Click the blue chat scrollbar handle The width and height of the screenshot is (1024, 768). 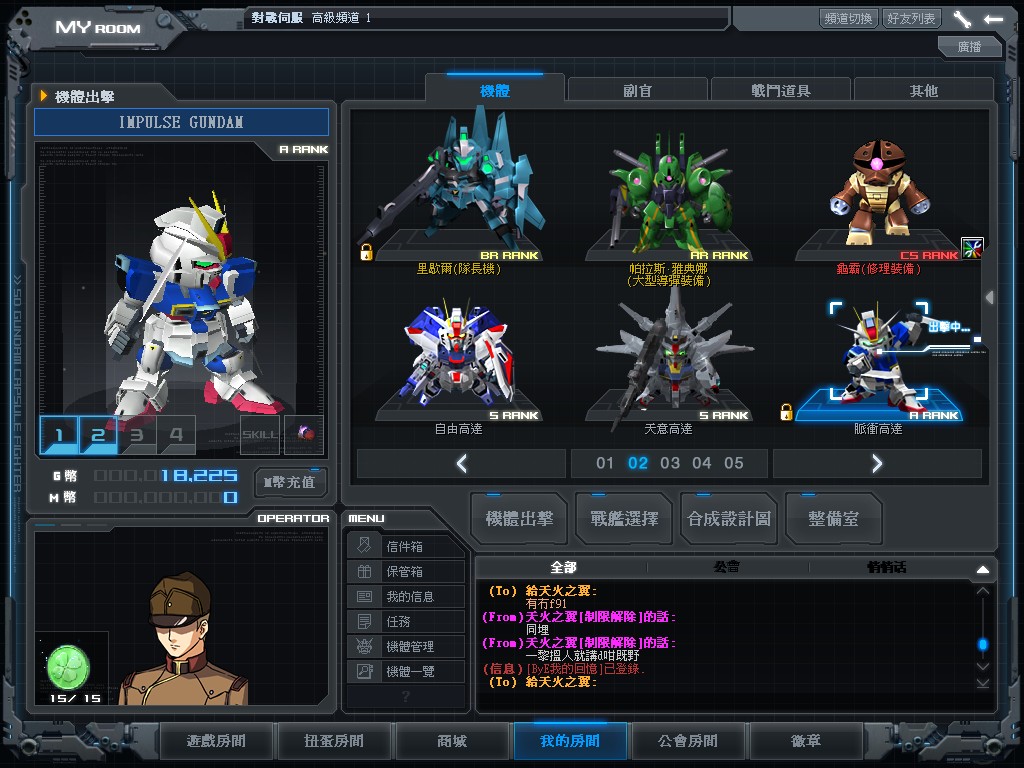pyautogui.click(x=982, y=645)
